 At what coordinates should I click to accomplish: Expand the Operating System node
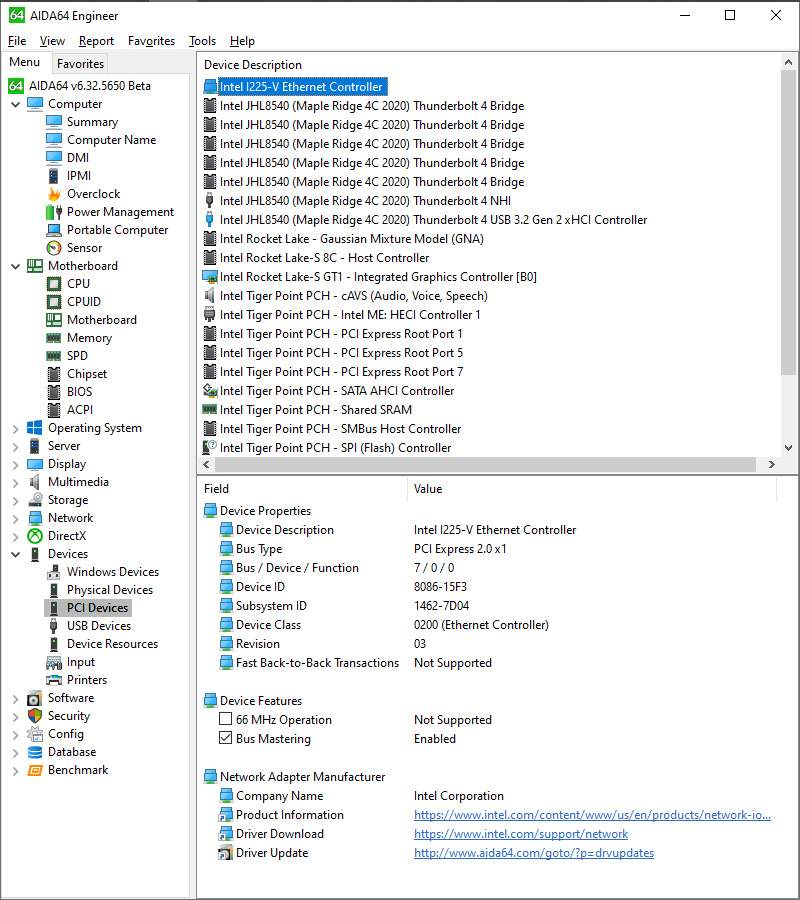pyautogui.click(x=15, y=428)
